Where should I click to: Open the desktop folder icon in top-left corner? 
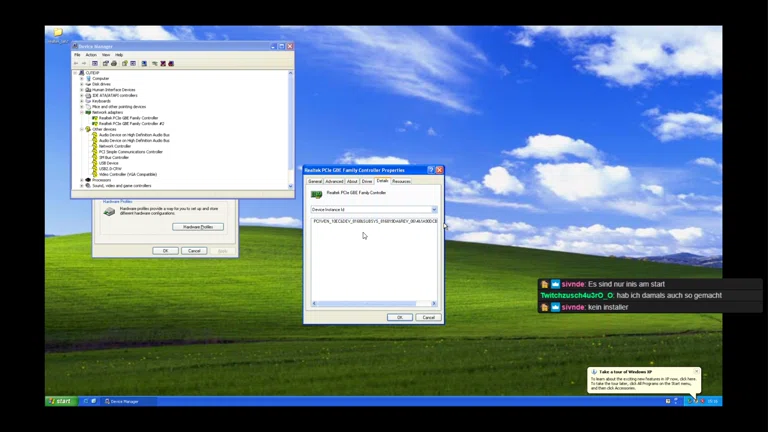coord(58,33)
